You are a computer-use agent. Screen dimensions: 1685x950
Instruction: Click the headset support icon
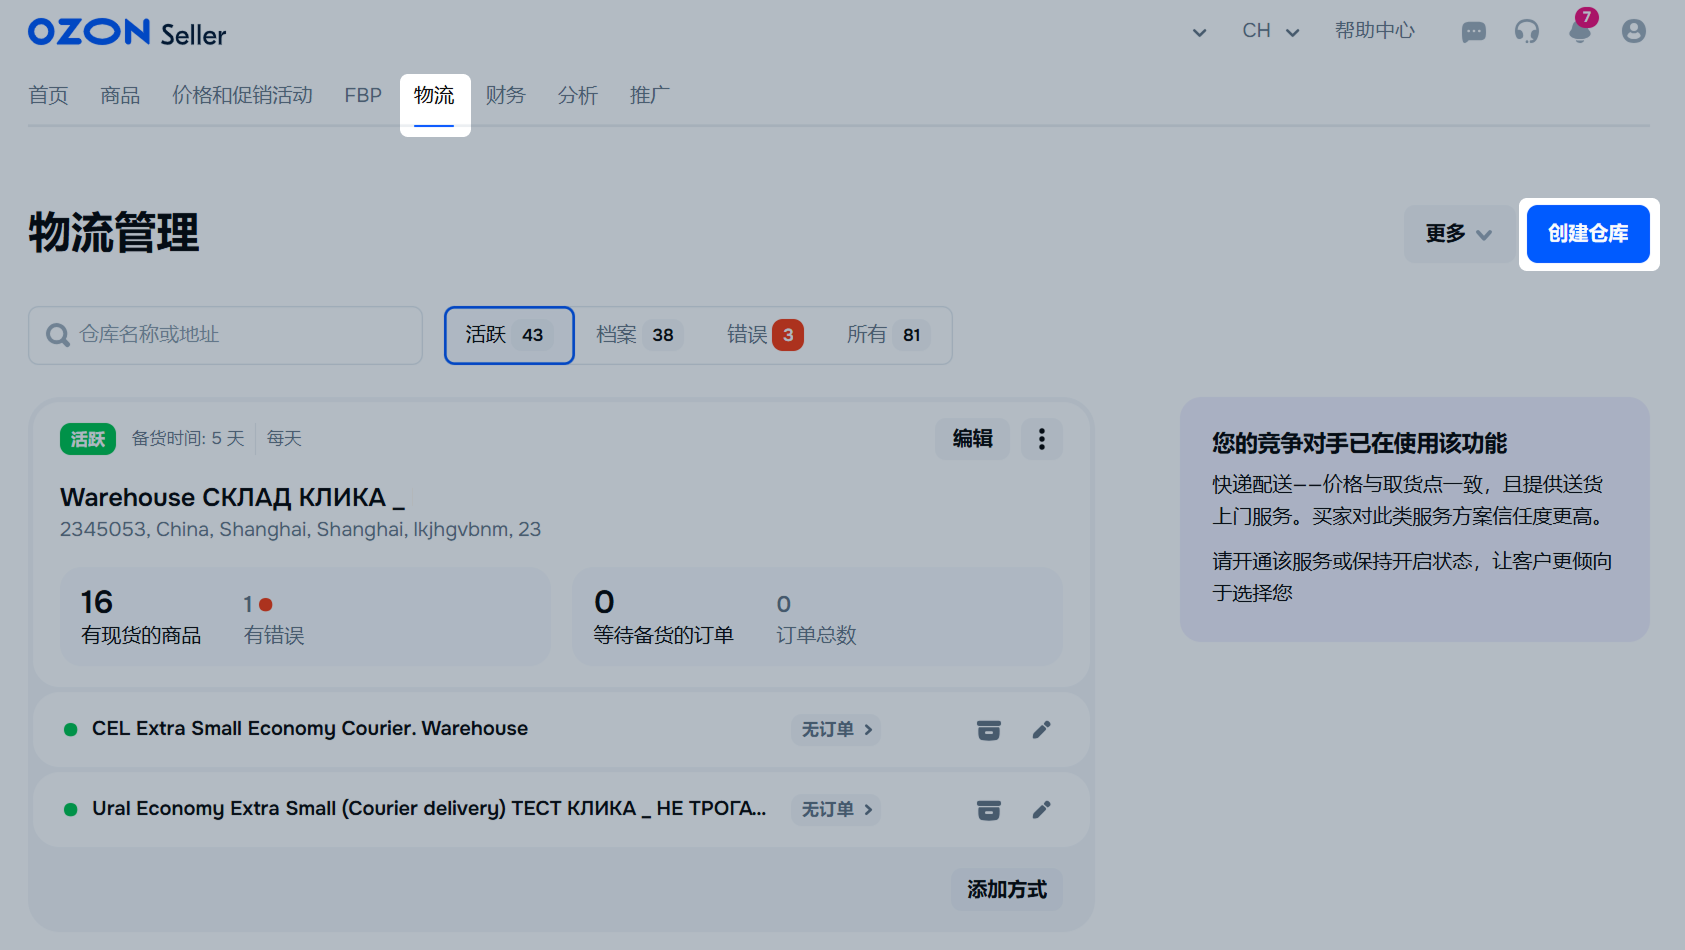(x=1526, y=32)
